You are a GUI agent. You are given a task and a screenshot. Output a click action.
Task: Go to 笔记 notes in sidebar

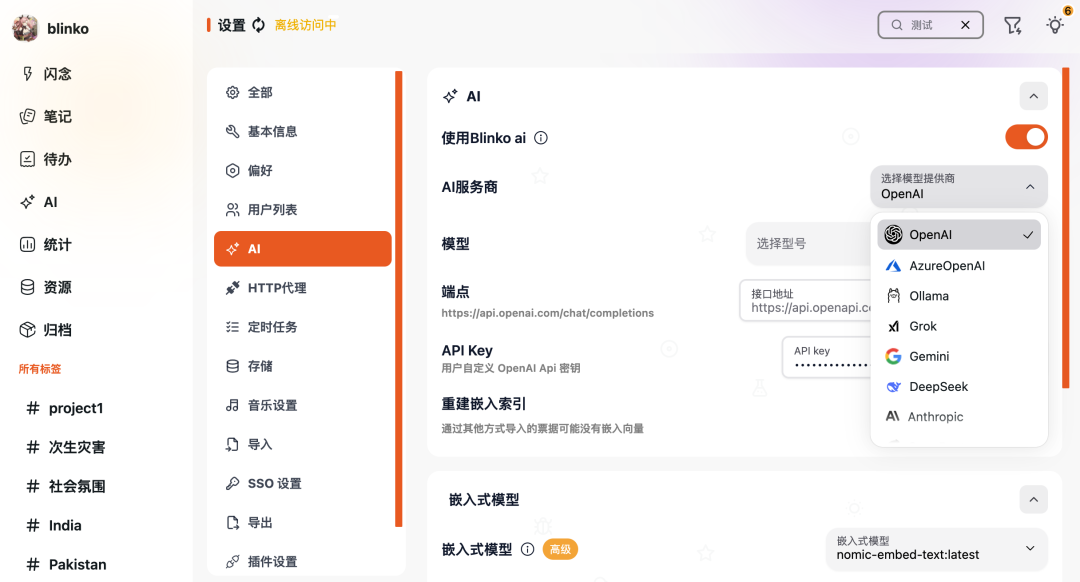(47, 116)
